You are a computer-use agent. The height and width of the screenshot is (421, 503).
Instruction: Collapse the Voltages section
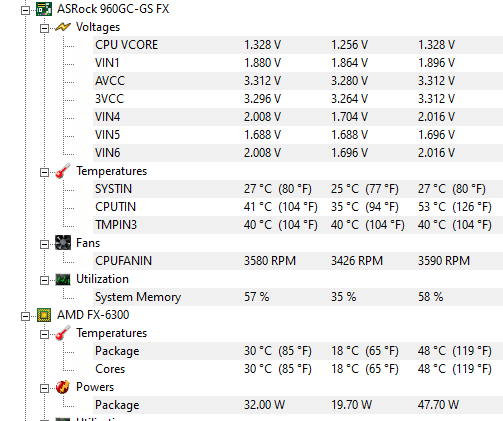click(44, 29)
